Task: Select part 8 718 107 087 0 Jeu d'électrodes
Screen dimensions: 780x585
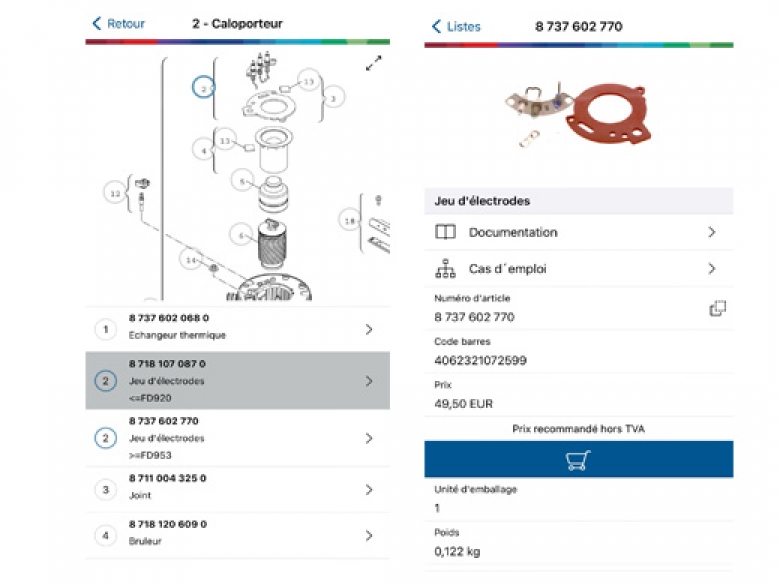Action: tap(237, 381)
